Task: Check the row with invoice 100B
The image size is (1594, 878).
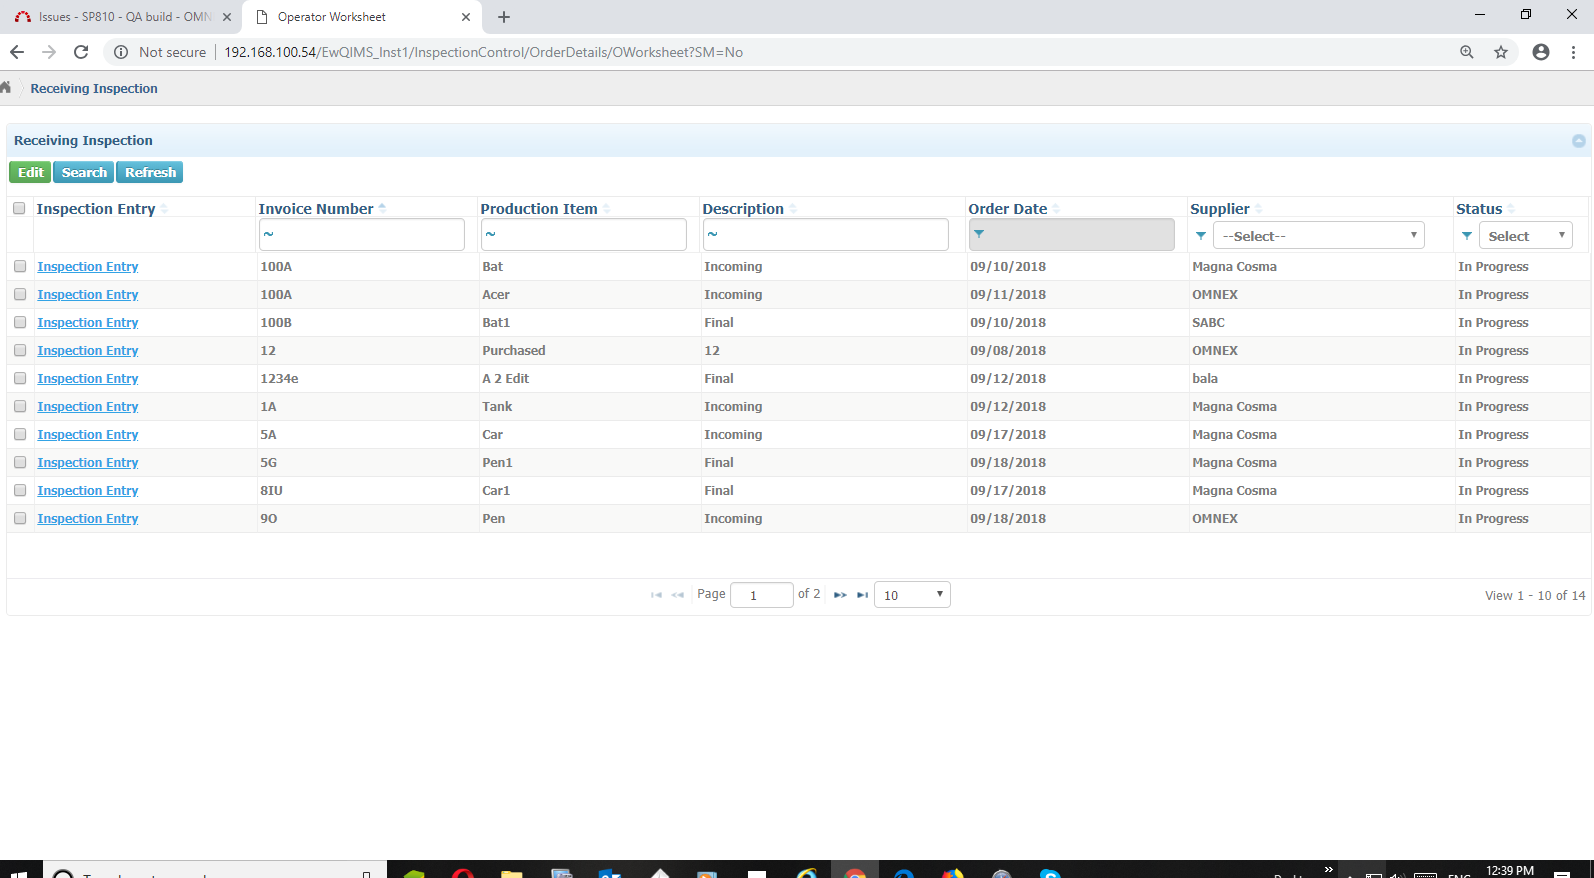Action: pyautogui.click(x=20, y=323)
